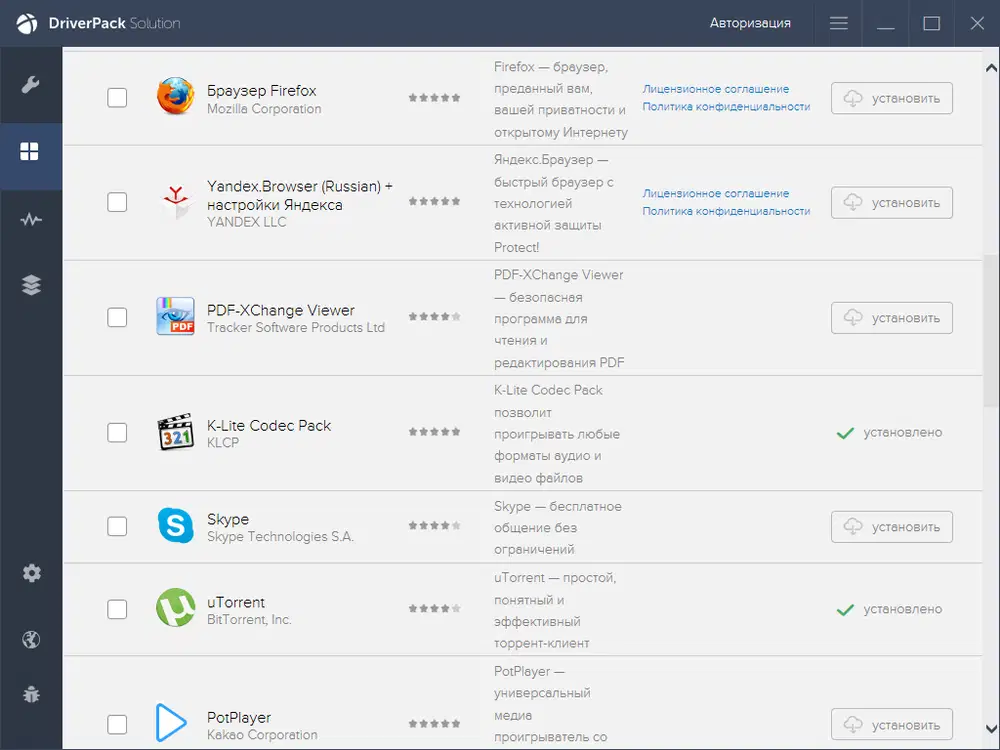Click the uTorrent description text

point(555,610)
